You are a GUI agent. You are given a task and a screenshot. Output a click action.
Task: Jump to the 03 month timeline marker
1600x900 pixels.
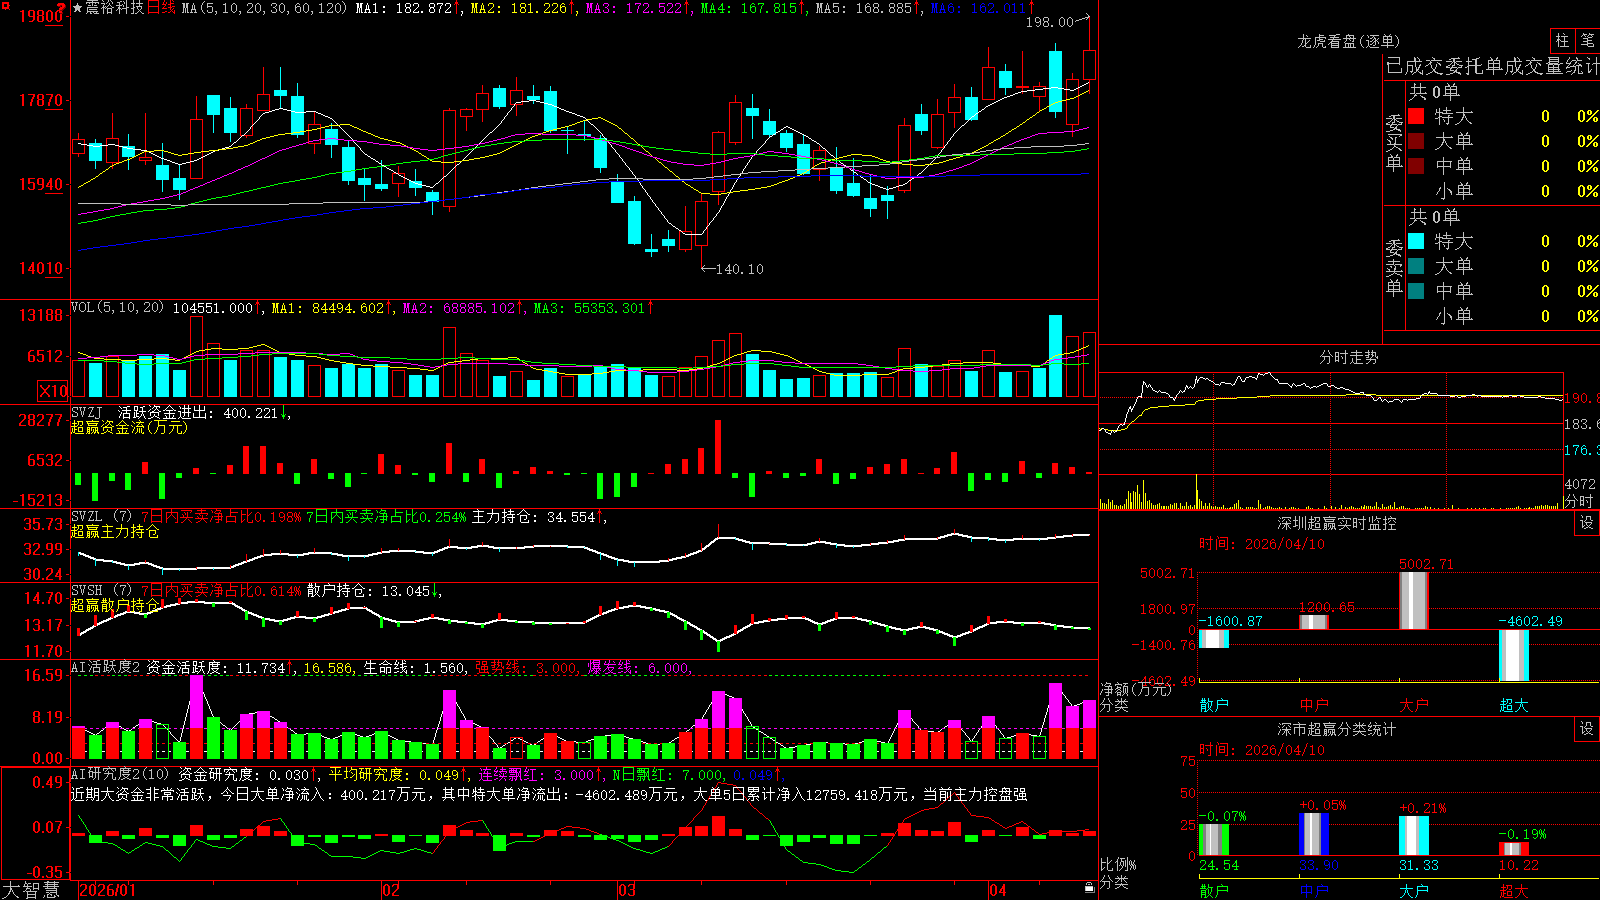pos(627,890)
